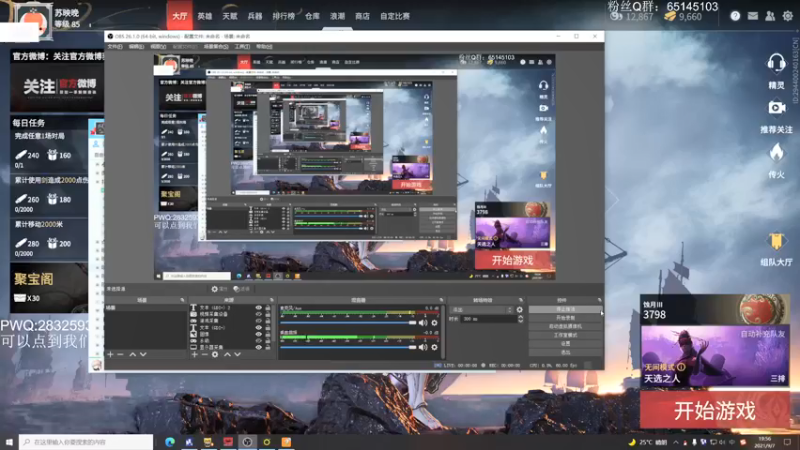Click the 工作室模式 button in OBS
The width and height of the screenshot is (800, 450).
point(565,335)
